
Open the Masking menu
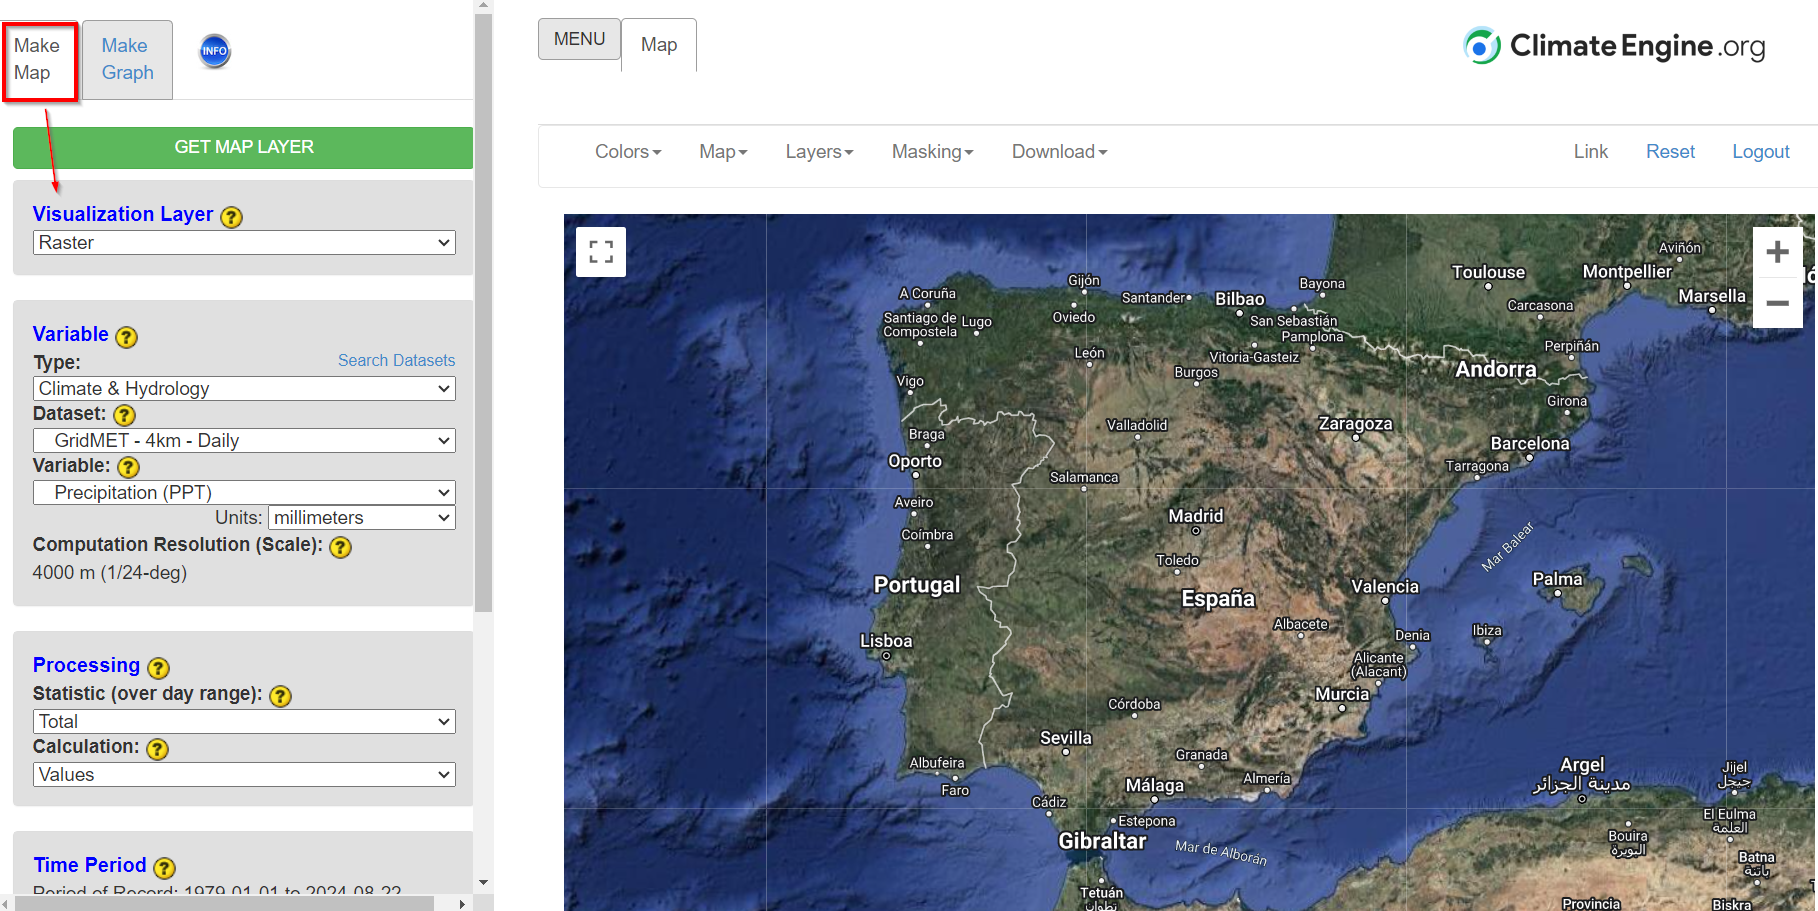(x=932, y=152)
